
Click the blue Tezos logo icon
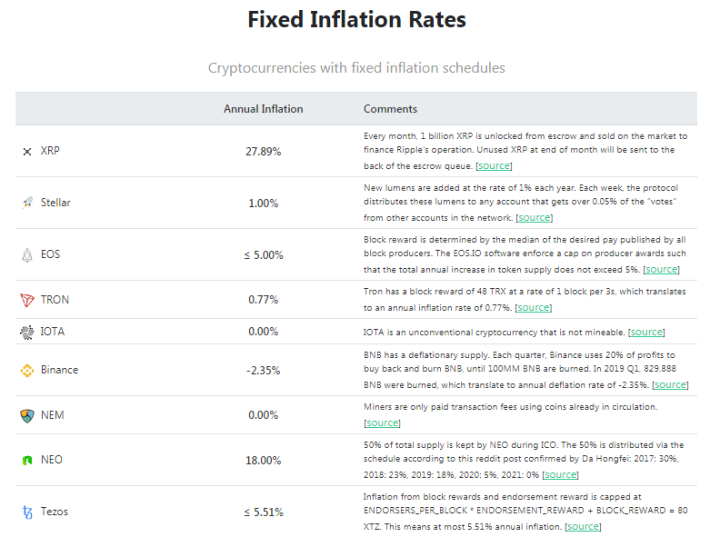(x=28, y=512)
